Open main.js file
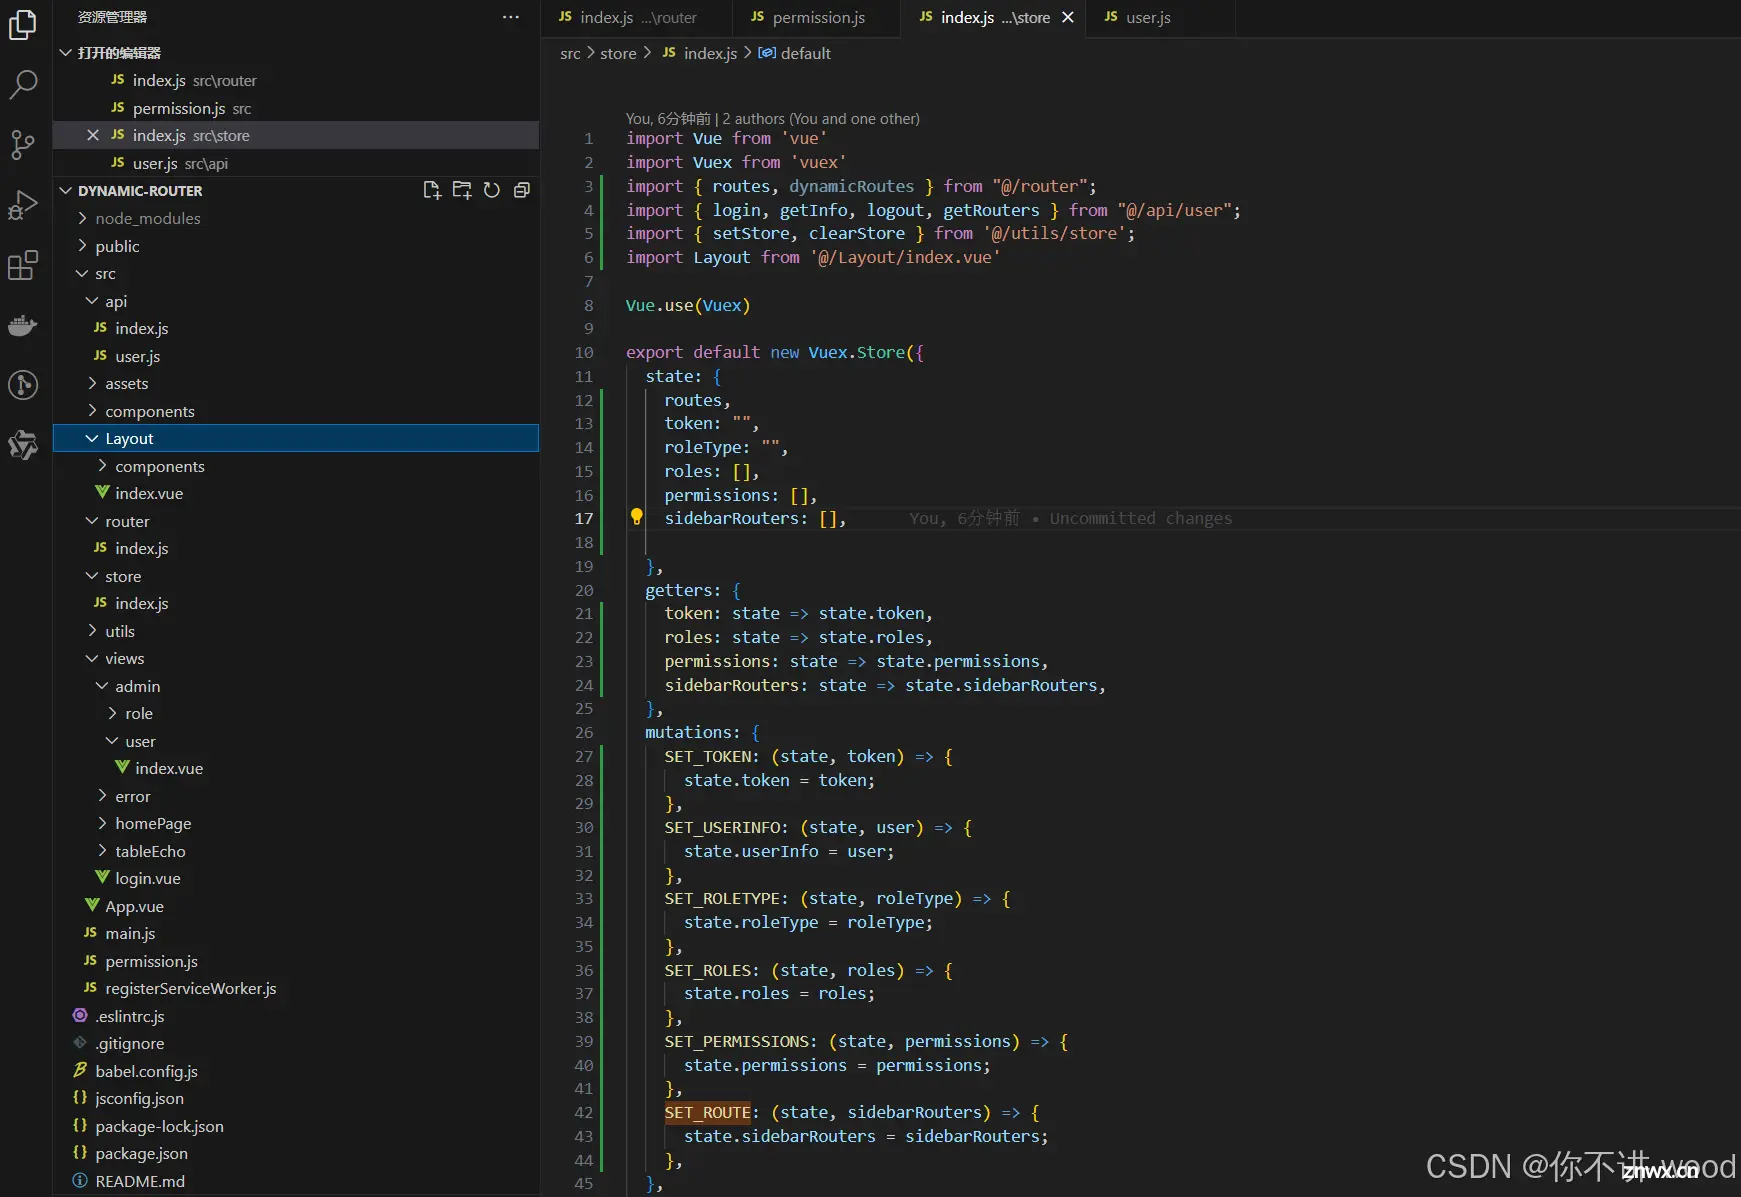 (x=296, y=933)
